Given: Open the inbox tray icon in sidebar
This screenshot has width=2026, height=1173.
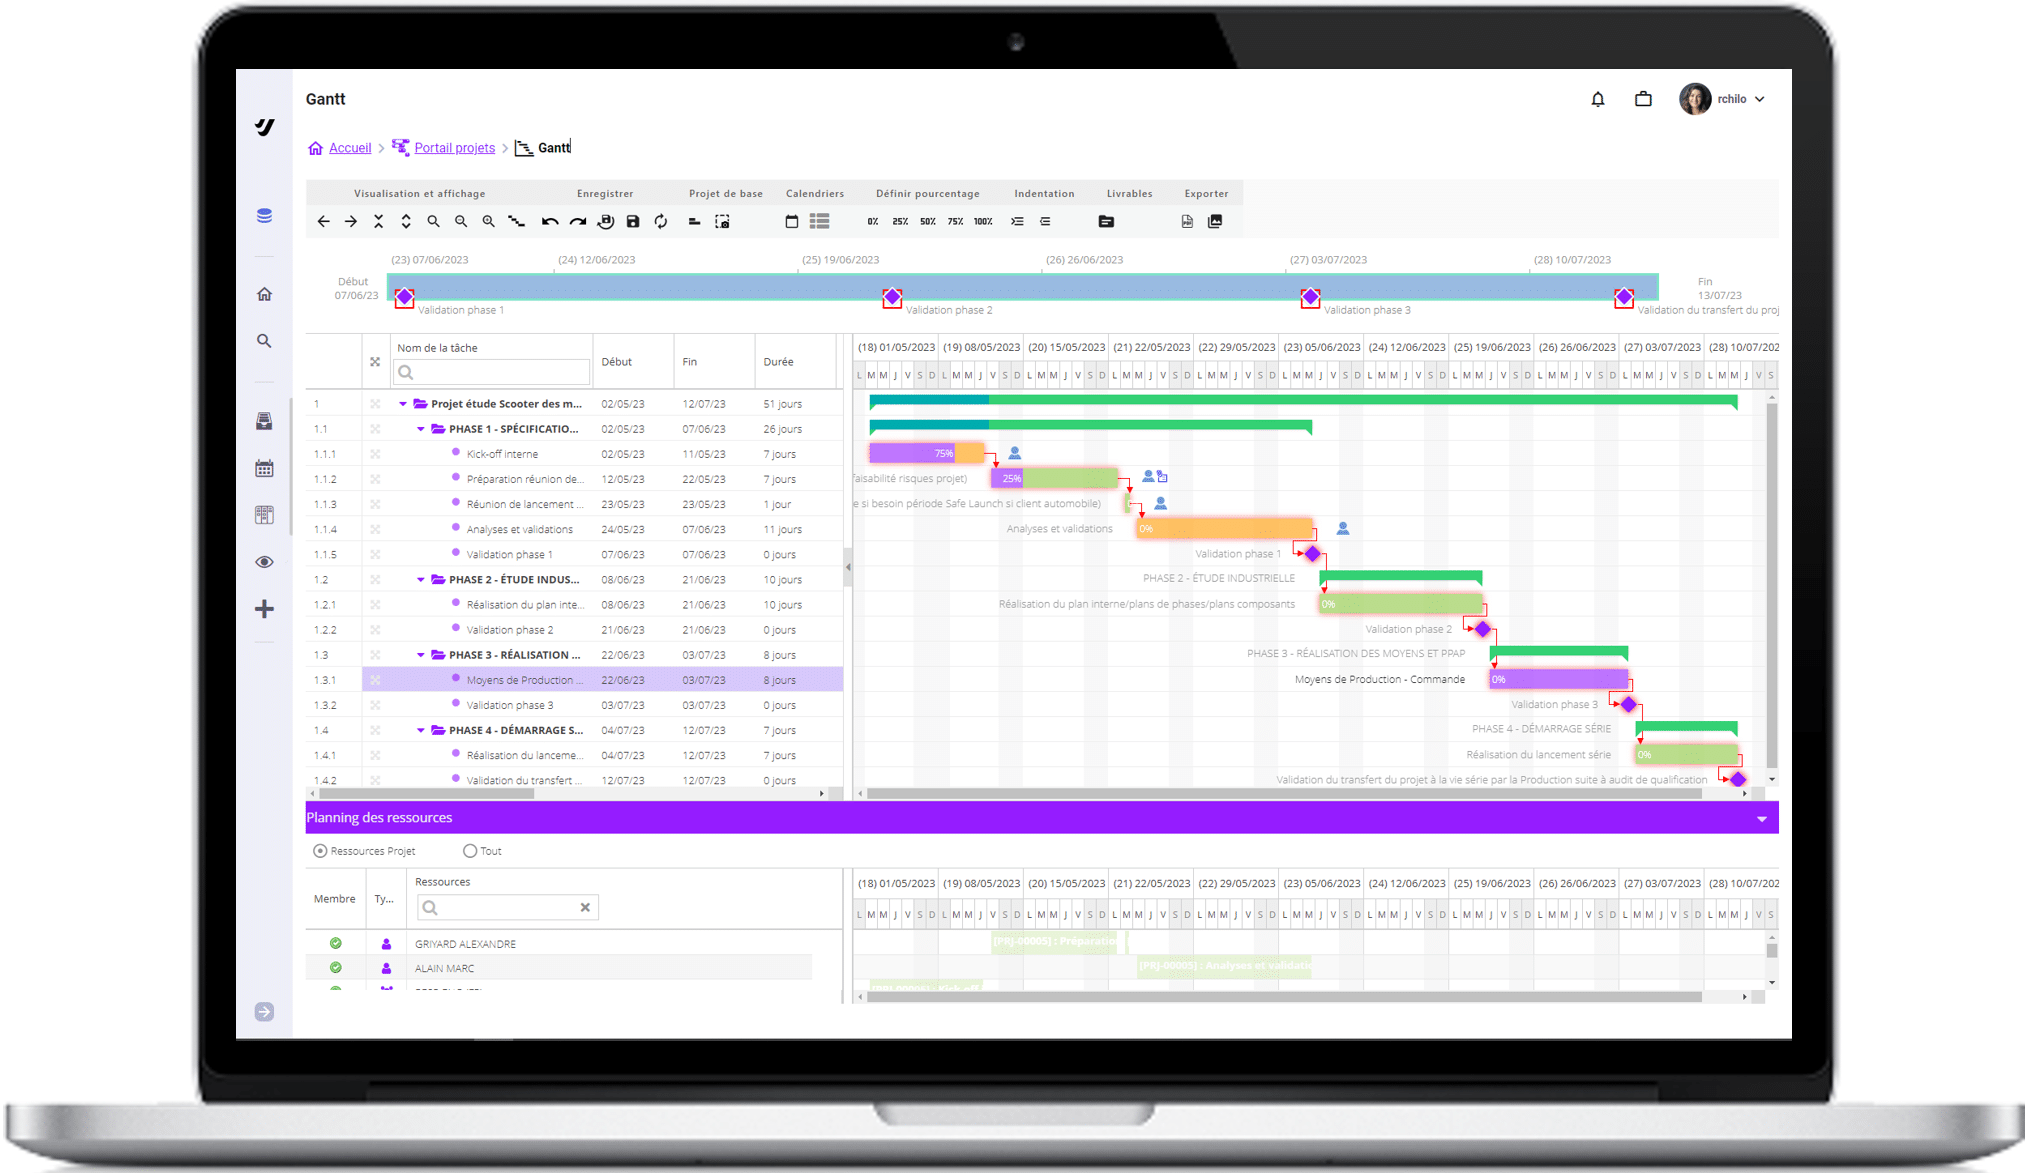Looking at the screenshot, I should pos(264,421).
